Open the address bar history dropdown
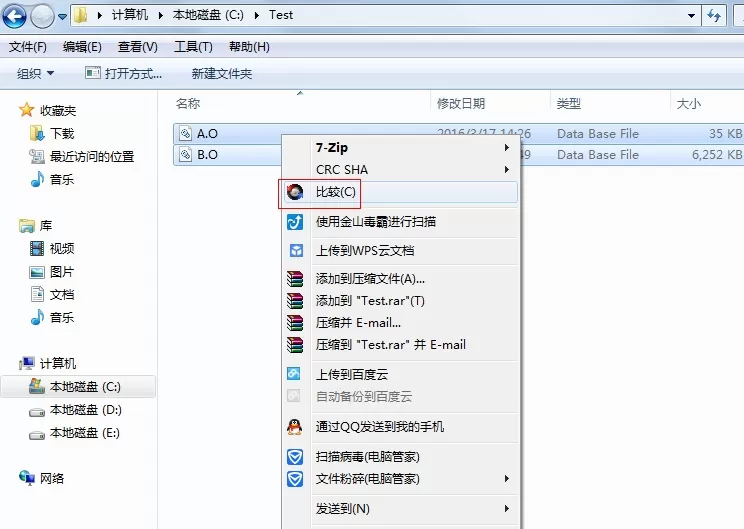 [x=691, y=16]
